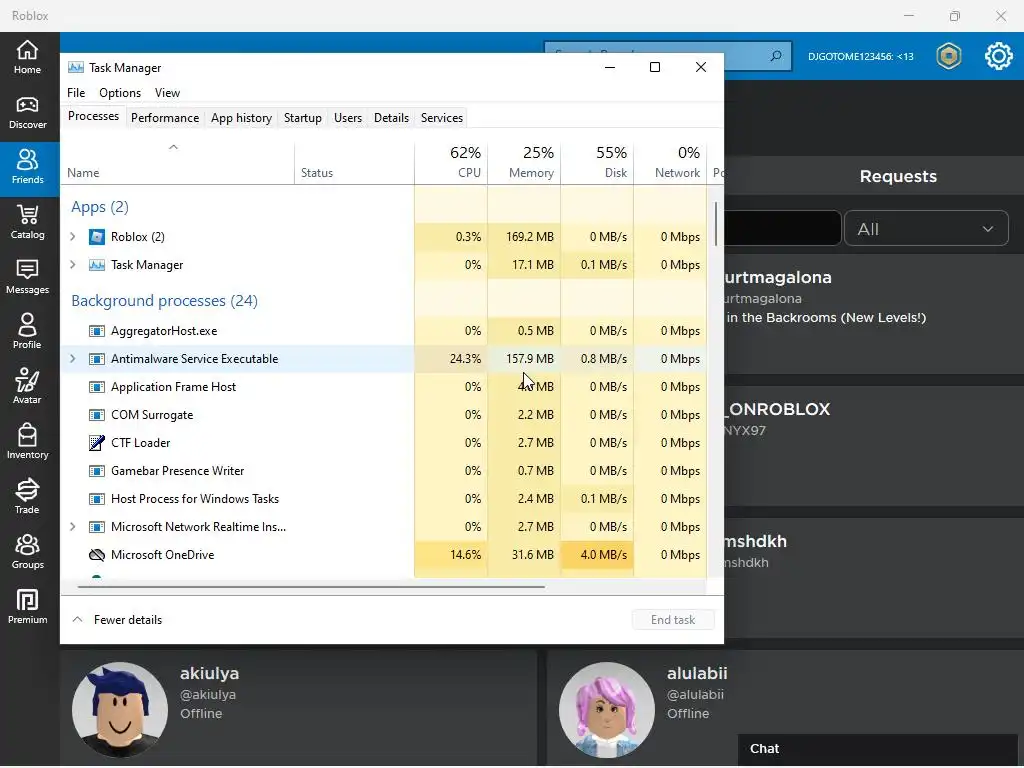This screenshot has width=1024, height=768.
Task: Open akiulya's avatar thumbnail
Action: (120, 709)
